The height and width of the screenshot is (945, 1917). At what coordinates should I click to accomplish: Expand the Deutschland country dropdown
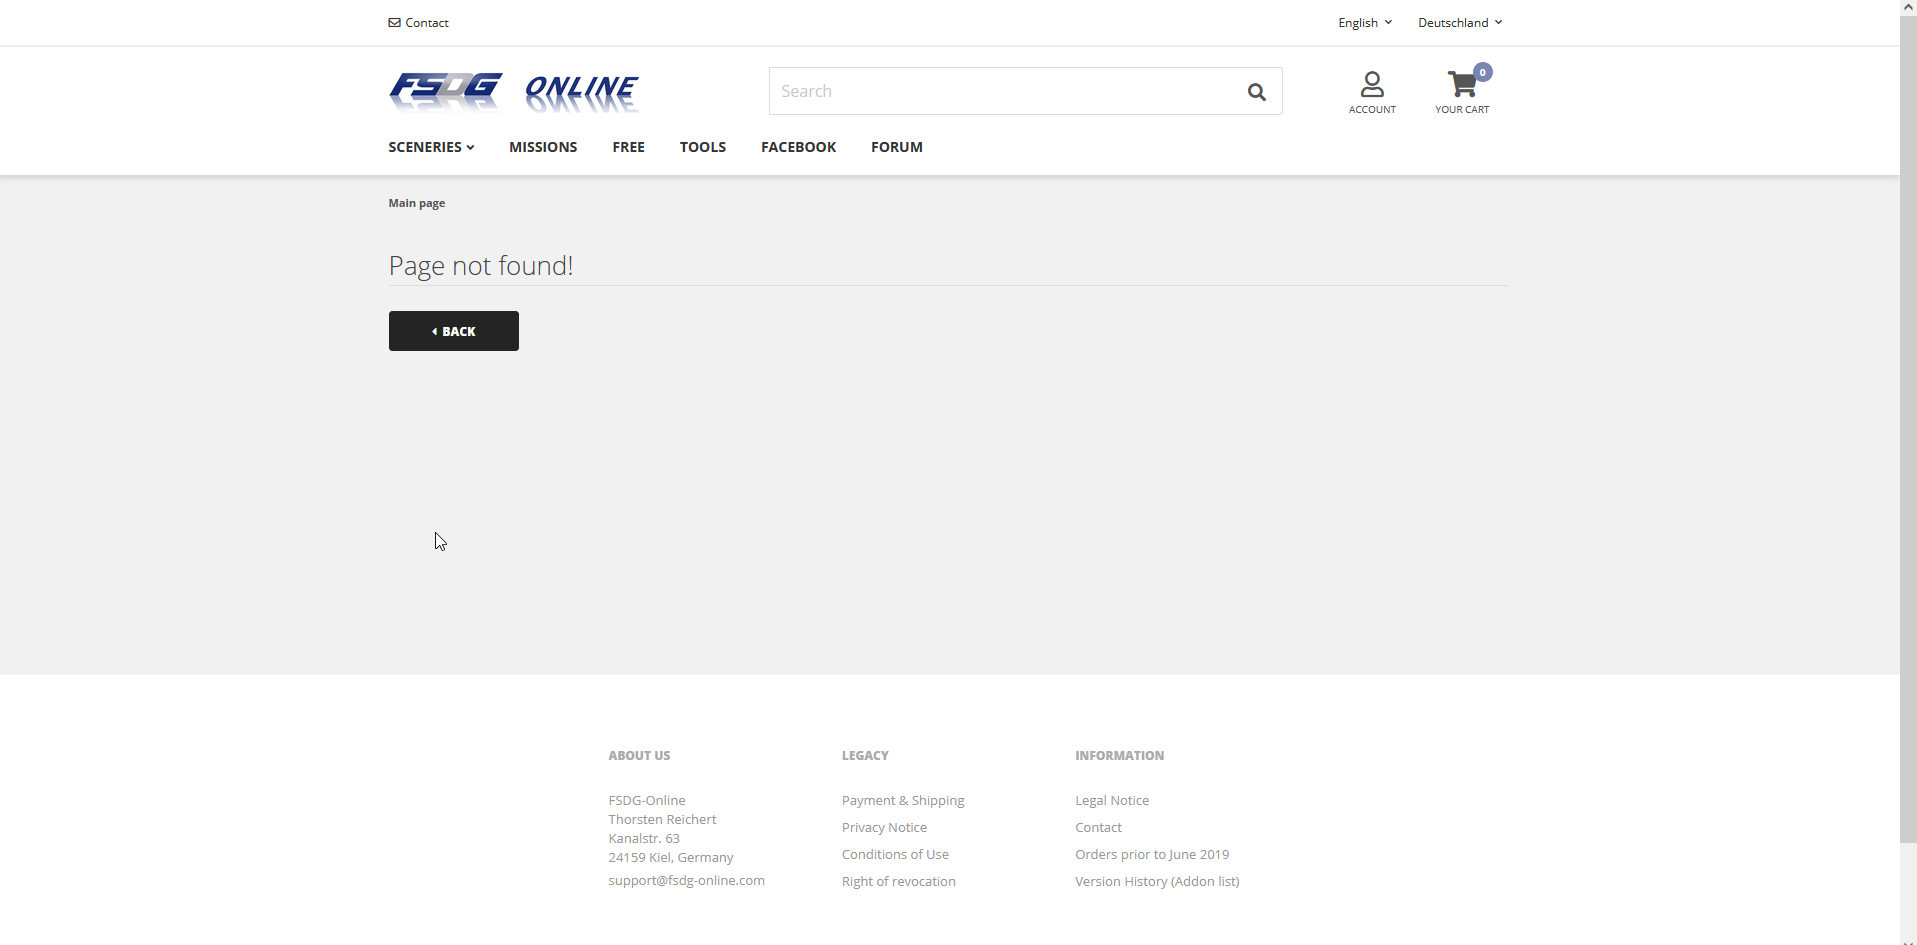1459,23
